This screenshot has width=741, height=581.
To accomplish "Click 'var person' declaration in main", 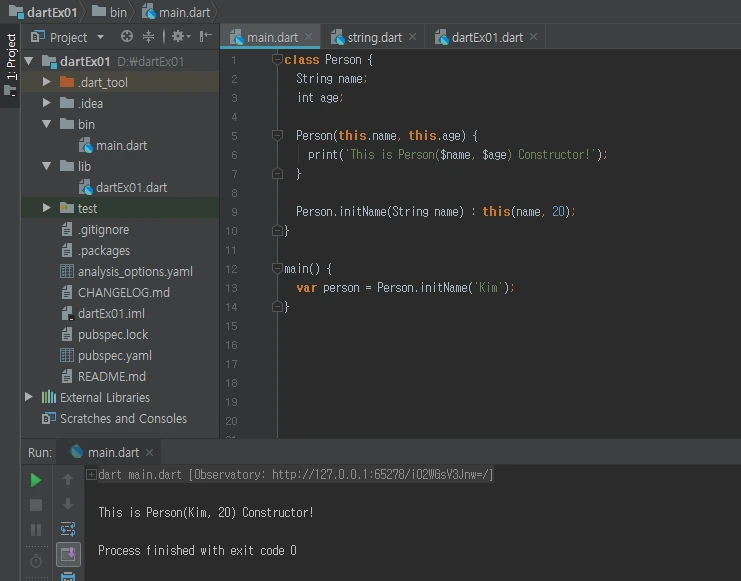I will tap(327, 287).
